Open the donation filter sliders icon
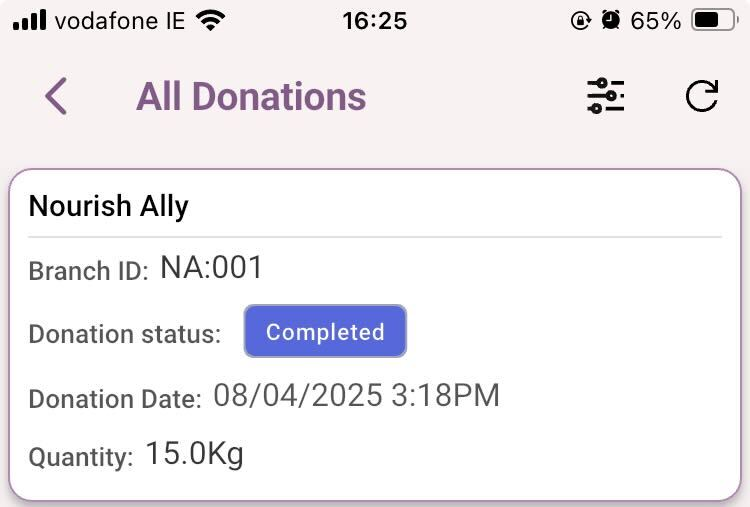 [x=606, y=96]
